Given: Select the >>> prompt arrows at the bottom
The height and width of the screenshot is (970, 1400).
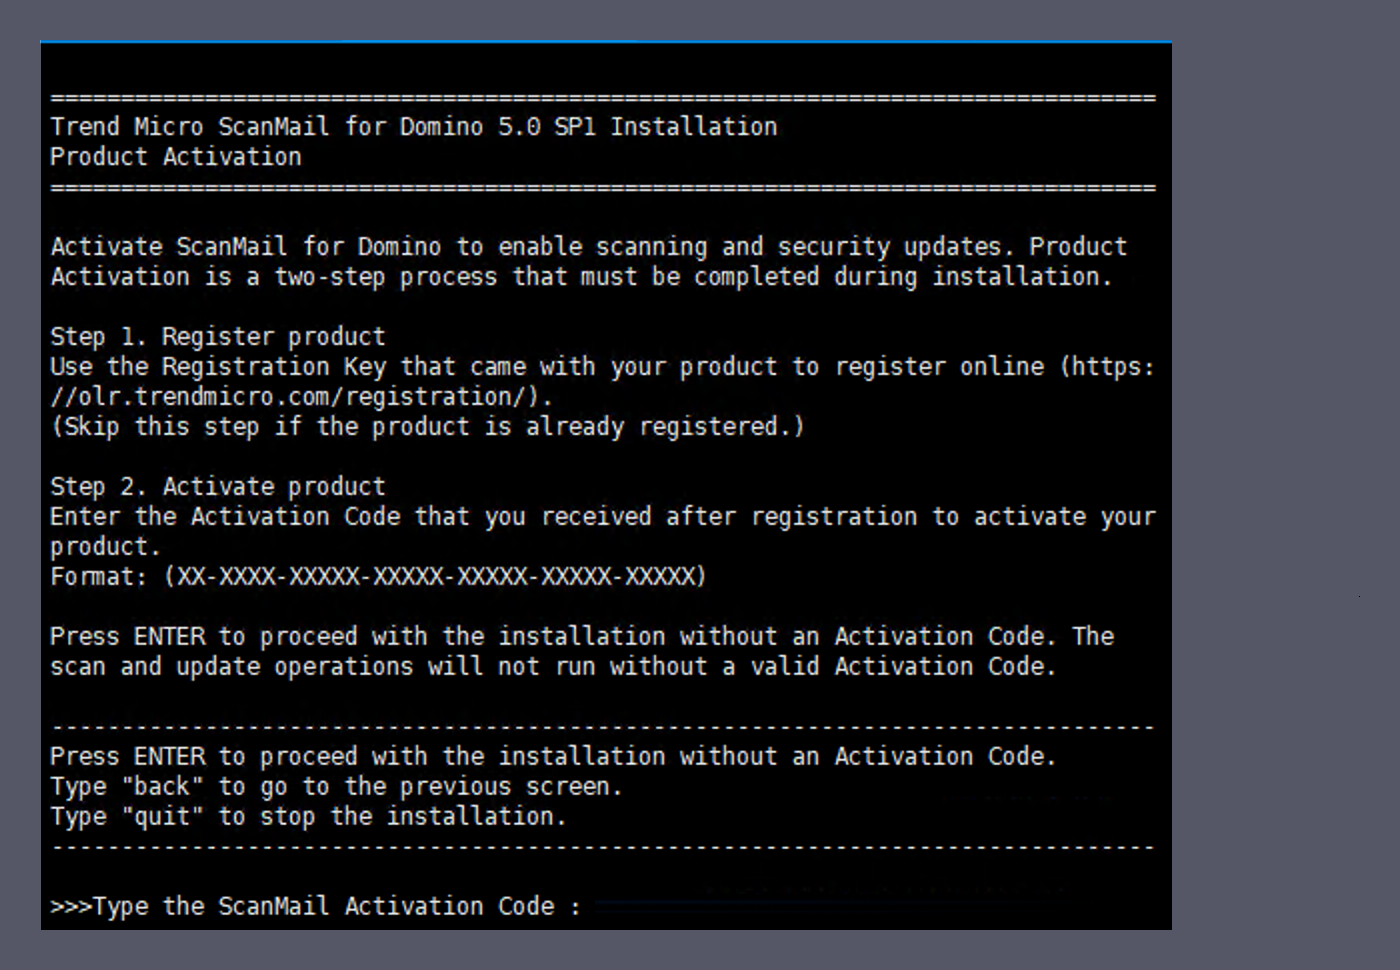Looking at the screenshot, I should [x=71, y=906].
